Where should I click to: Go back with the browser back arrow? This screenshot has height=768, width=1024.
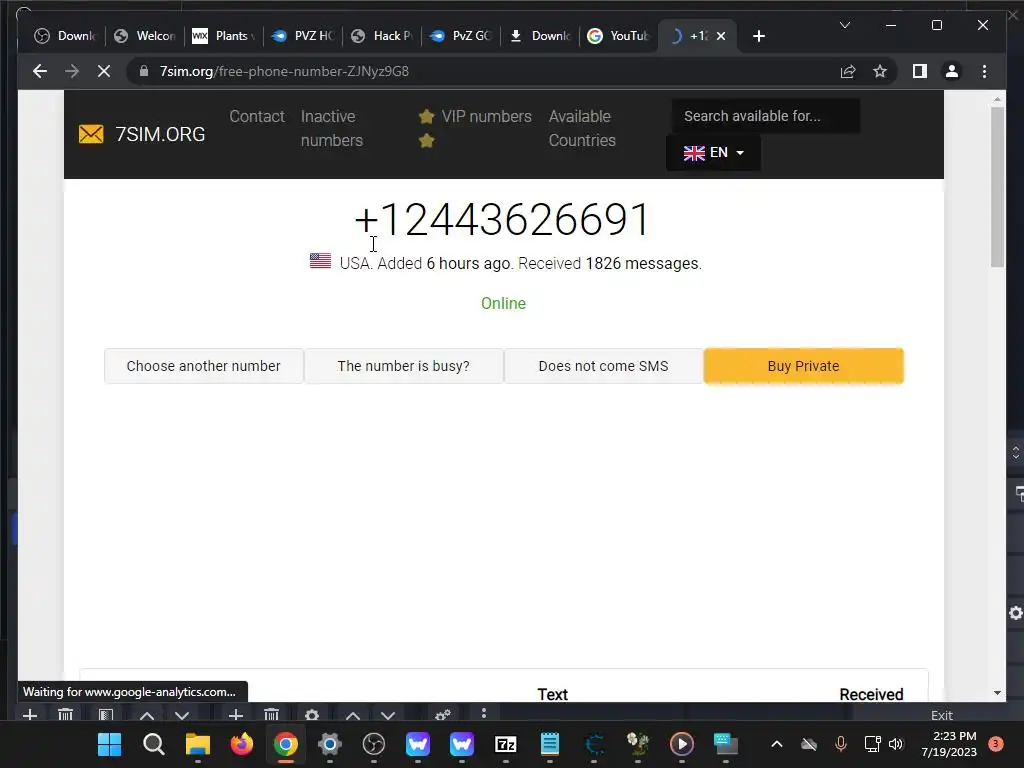pyautogui.click(x=40, y=71)
